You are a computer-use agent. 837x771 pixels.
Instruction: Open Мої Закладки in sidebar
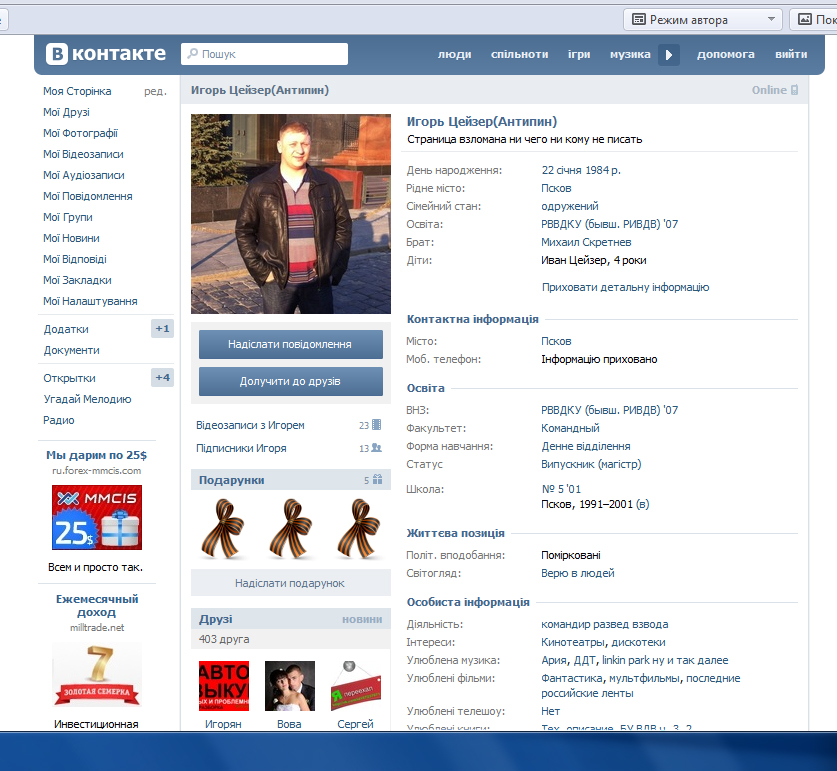77,280
